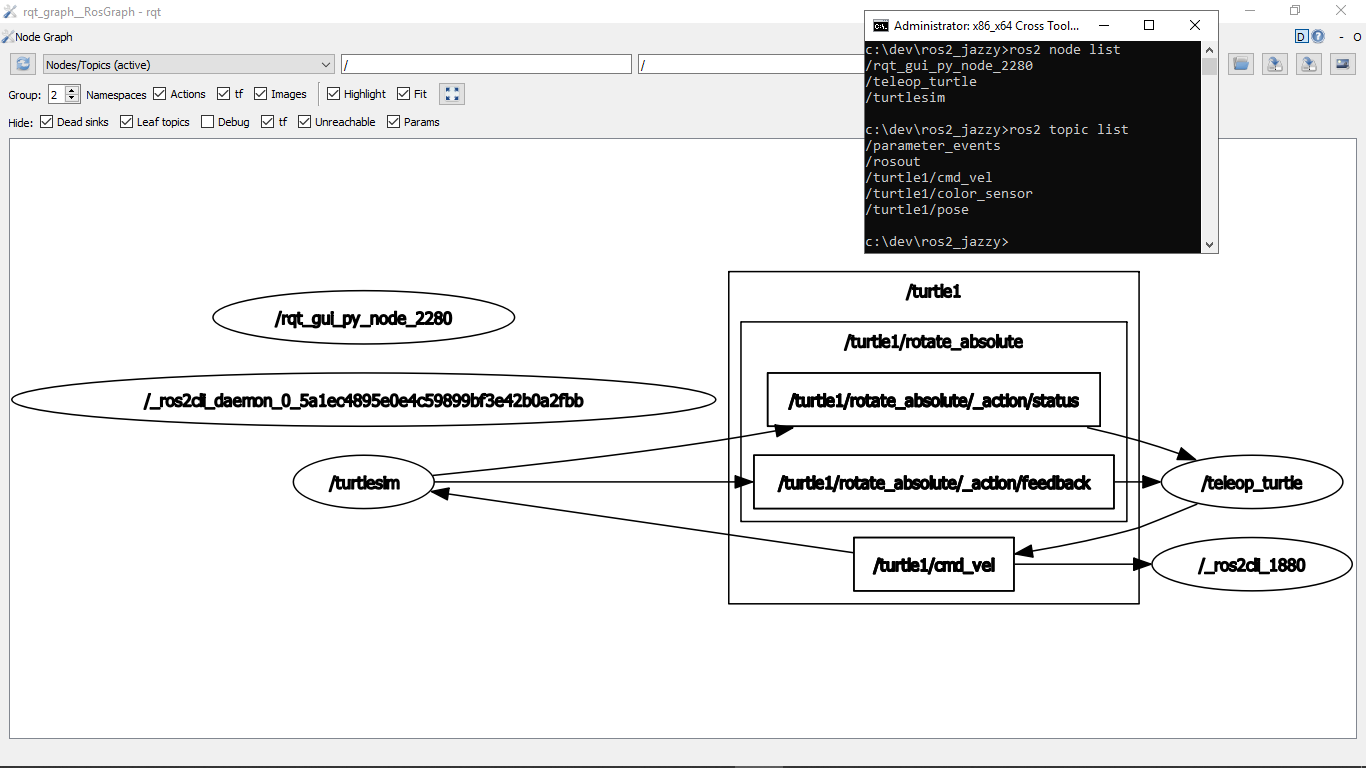This screenshot has height=768, width=1366.
Task: Select the /_ros2cli_1880 graph node
Action: pyautogui.click(x=1251, y=565)
